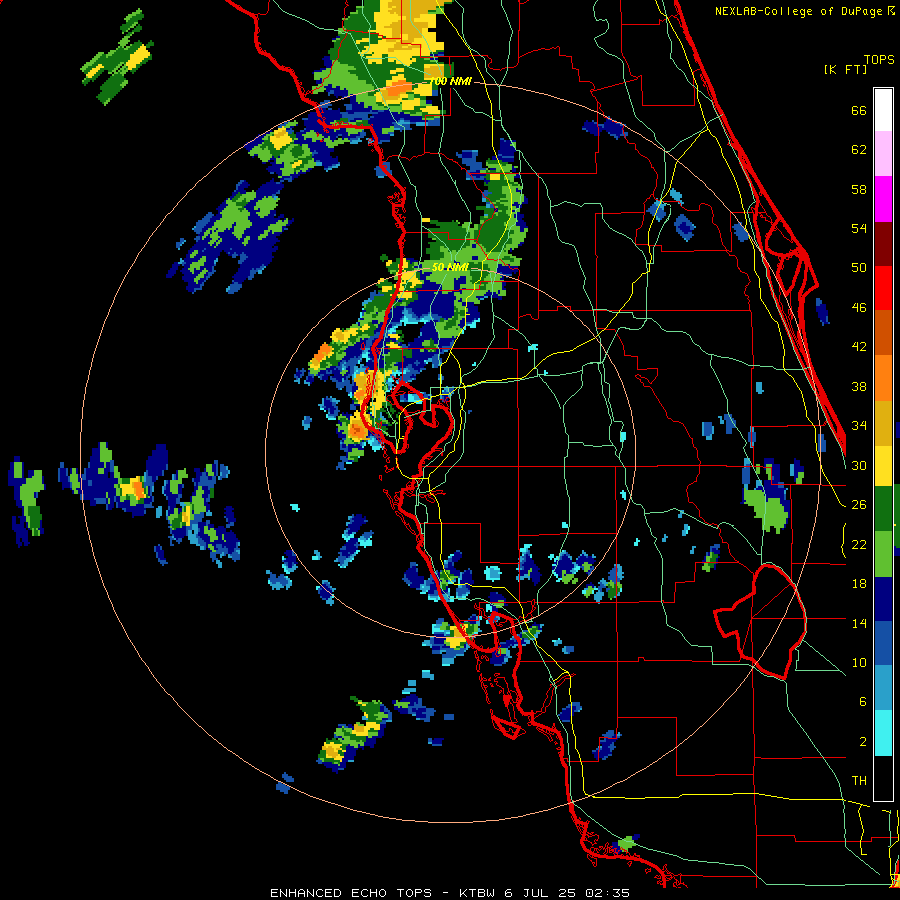The width and height of the screenshot is (900, 900).
Task: Select the magenta legend swatch
Action: point(883,199)
